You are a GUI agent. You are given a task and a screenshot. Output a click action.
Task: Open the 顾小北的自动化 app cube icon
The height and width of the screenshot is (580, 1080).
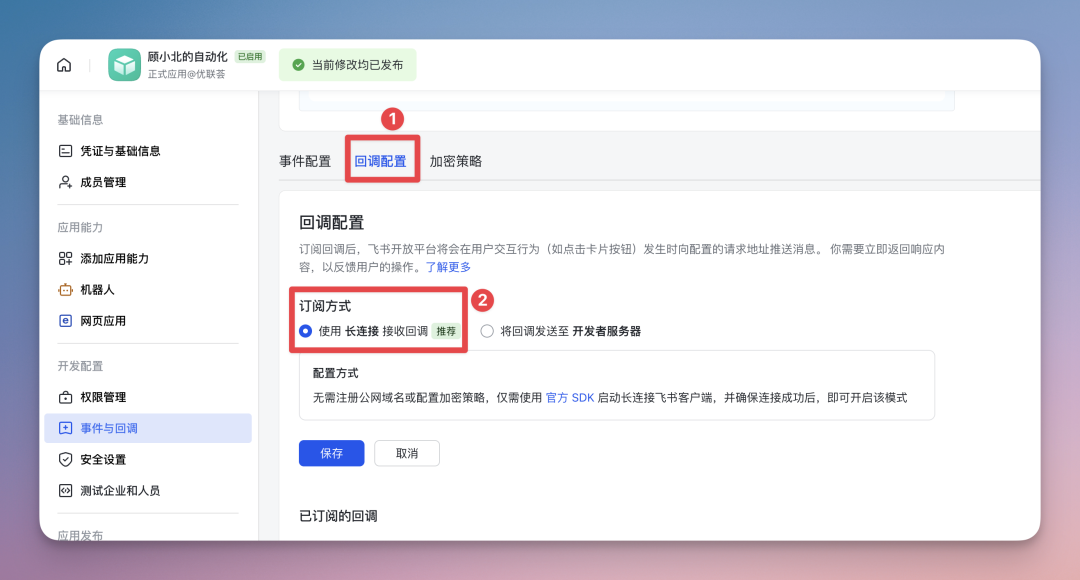(x=123, y=64)
